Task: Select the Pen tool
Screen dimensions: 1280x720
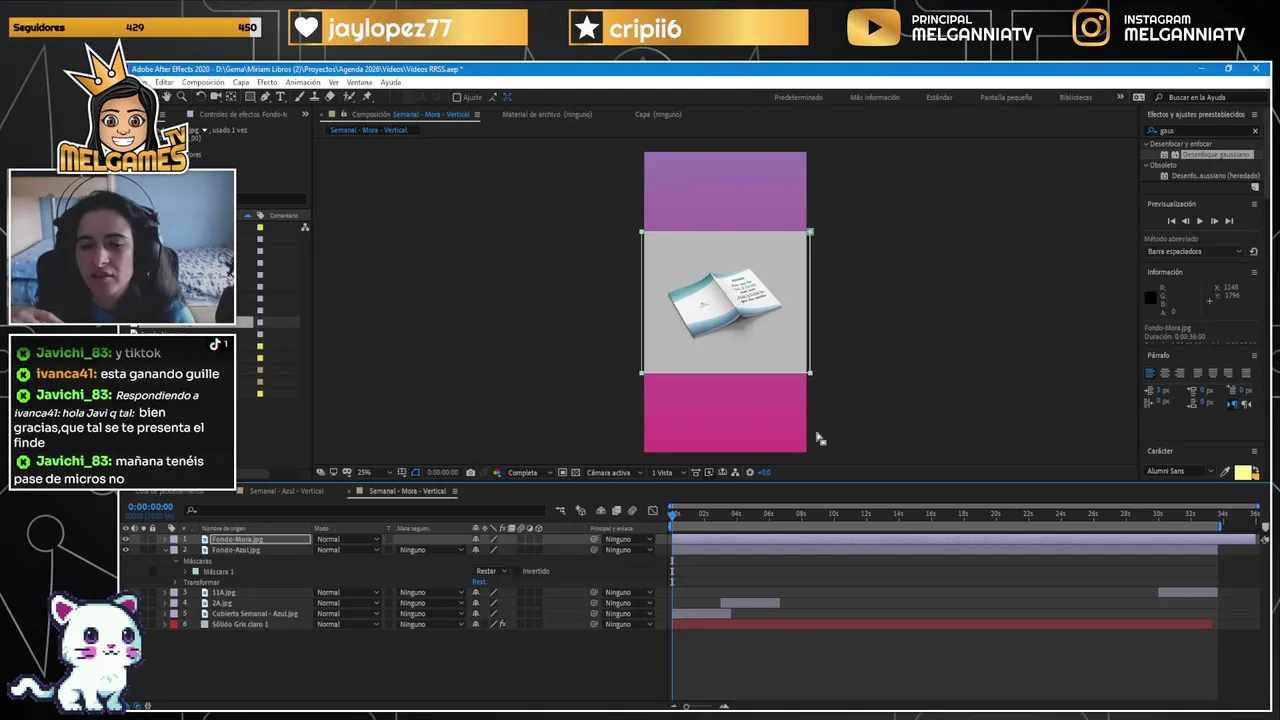Action: [x=265, y=97]
